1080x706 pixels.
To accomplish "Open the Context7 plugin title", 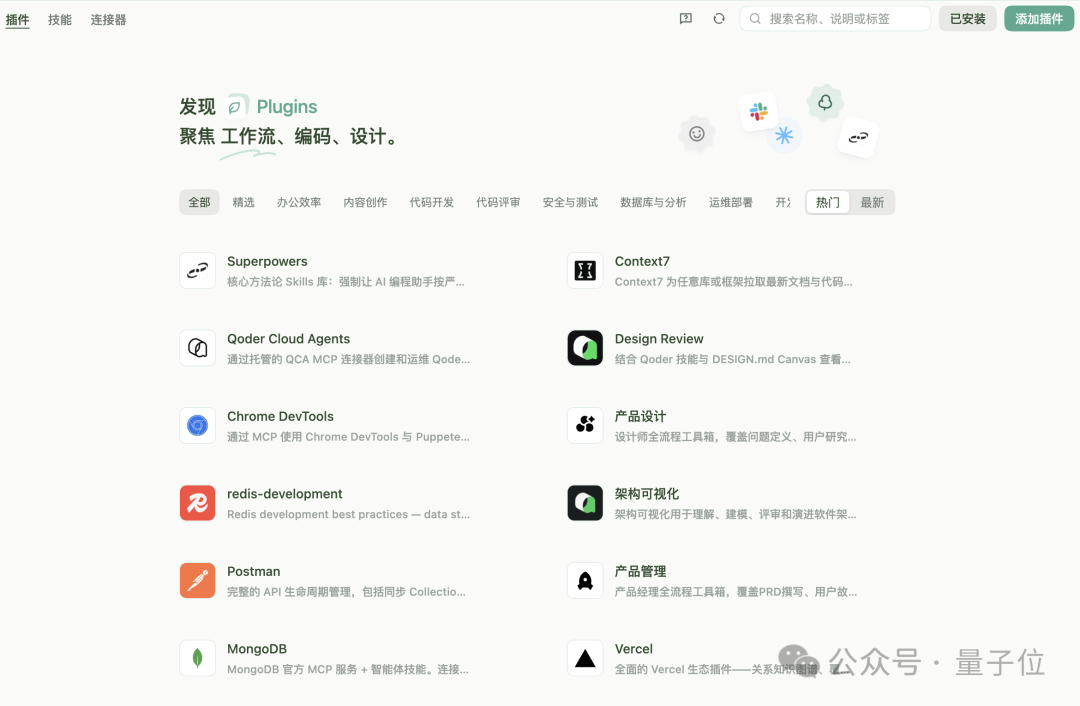I will point(642,262).
